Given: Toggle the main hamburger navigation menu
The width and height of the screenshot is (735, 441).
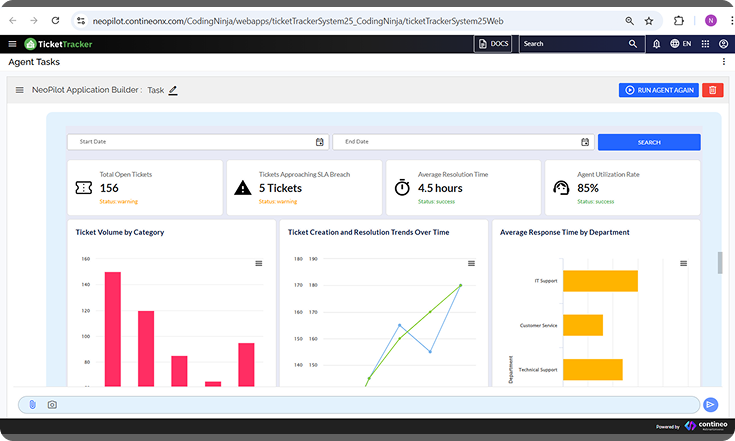Looking at the screenshot, I should pos(12,44).
